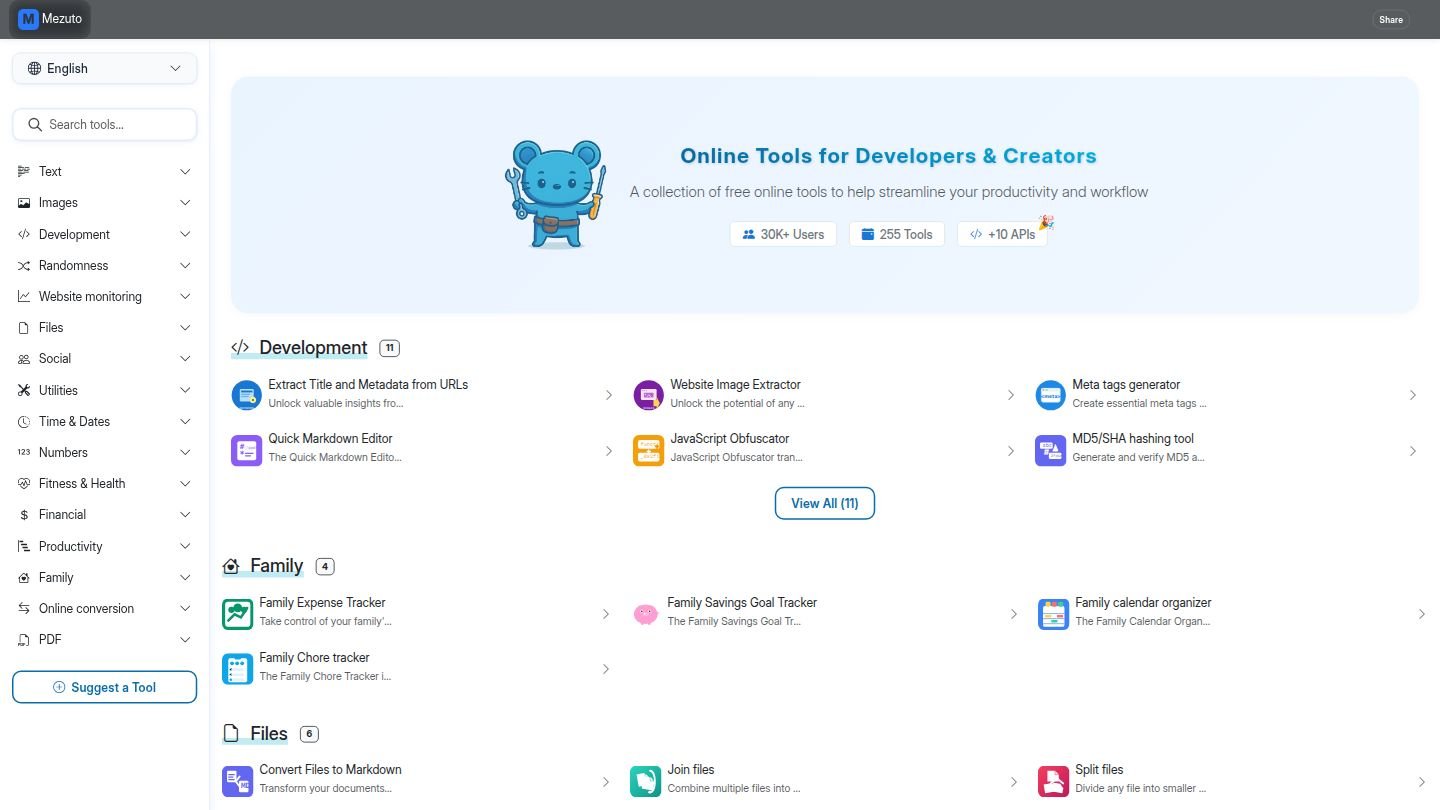Click arrow next to Meta tags generator
Image resolution: width=1440 pixels, height=810 pixels.
pos(1413,395)
